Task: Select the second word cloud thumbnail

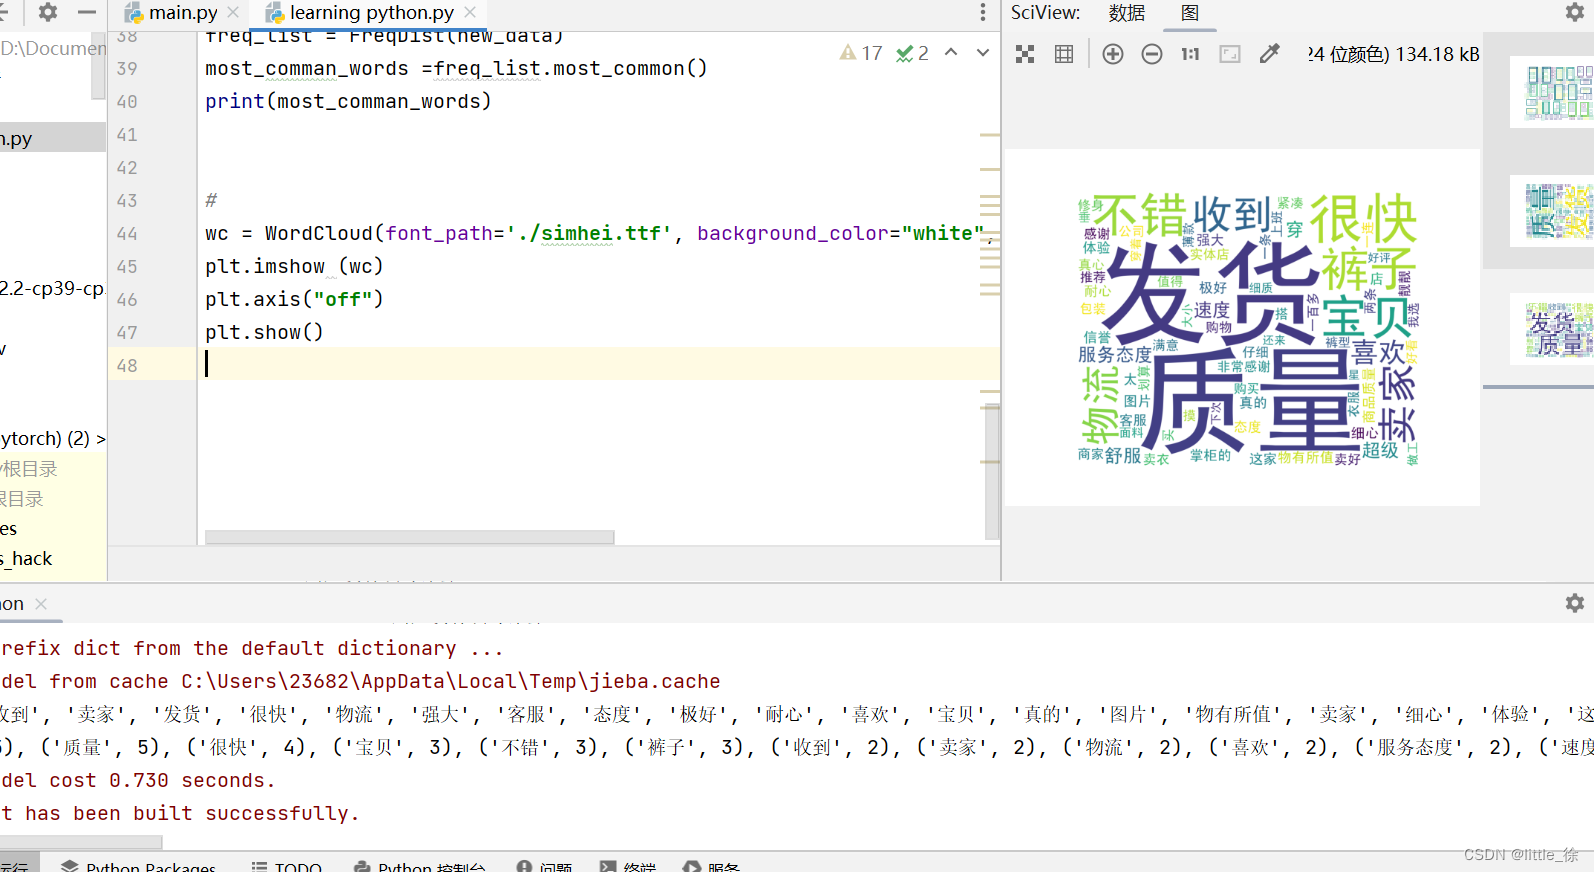Action: [1554, 211]
